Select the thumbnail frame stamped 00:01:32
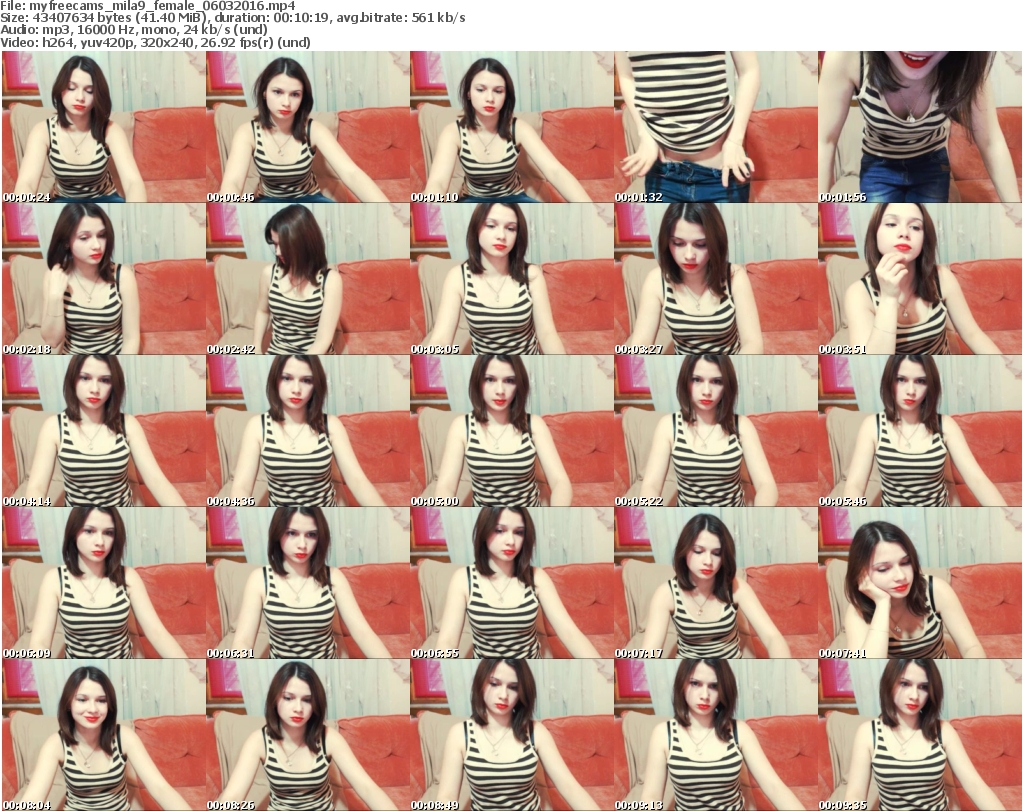Image resolution: width=1024 pixels, height=811 pixels. point(716,127)
